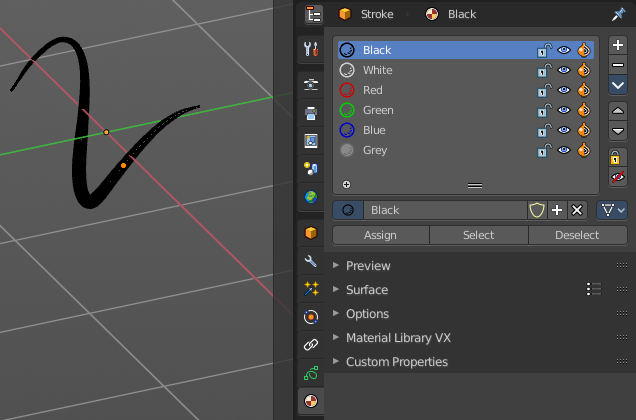Screen dimensions: 636x420
Task: Lock all unselected materials
Action: 618,157
